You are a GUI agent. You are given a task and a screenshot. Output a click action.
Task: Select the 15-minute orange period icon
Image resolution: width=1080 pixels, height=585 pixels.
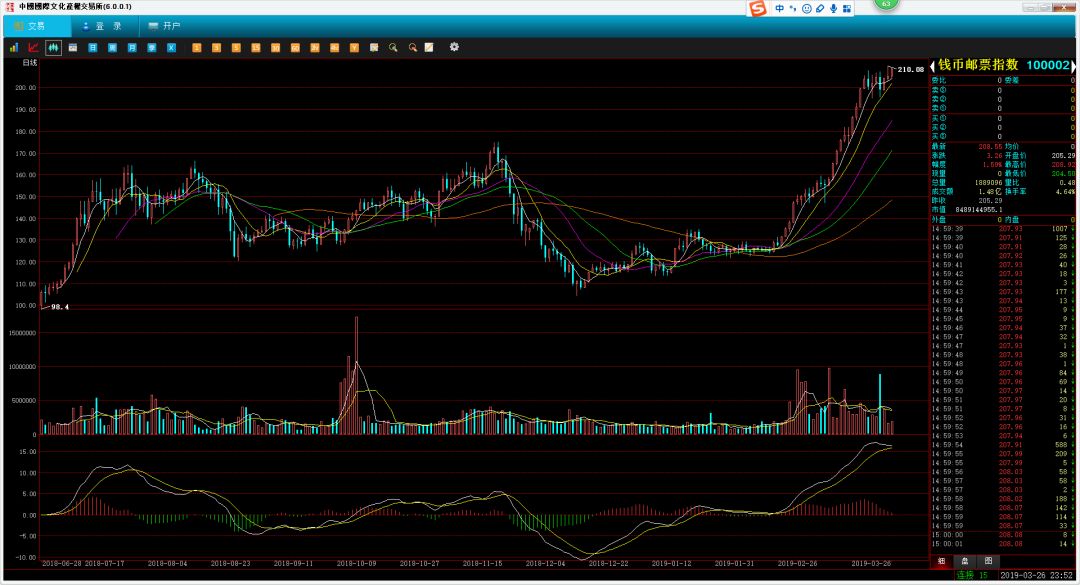point(256,48)
